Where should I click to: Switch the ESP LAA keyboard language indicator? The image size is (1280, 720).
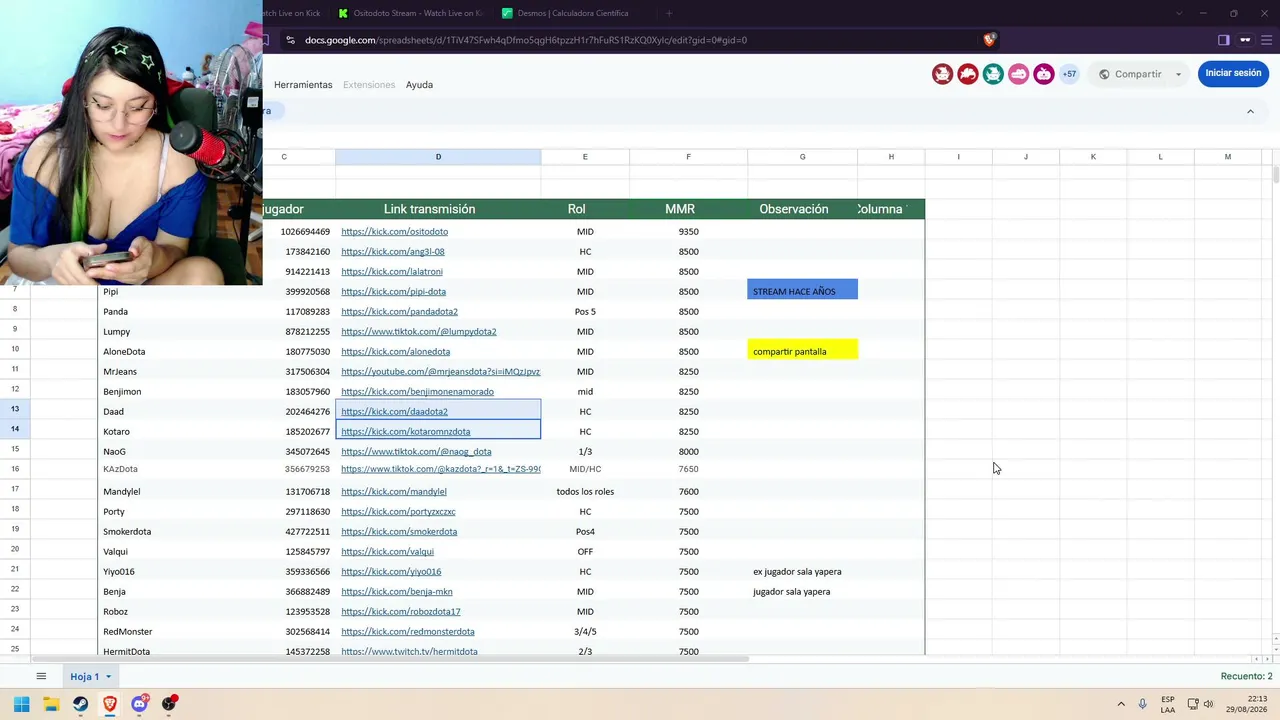point(1168,704)
